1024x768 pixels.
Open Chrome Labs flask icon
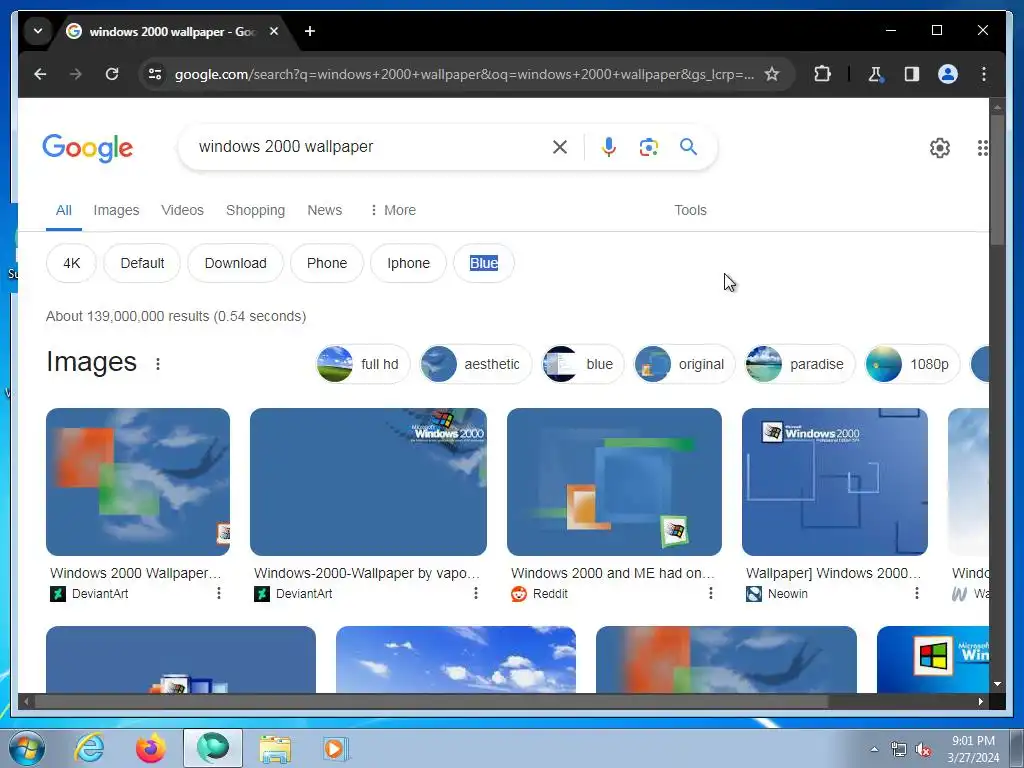click(875, 74)
